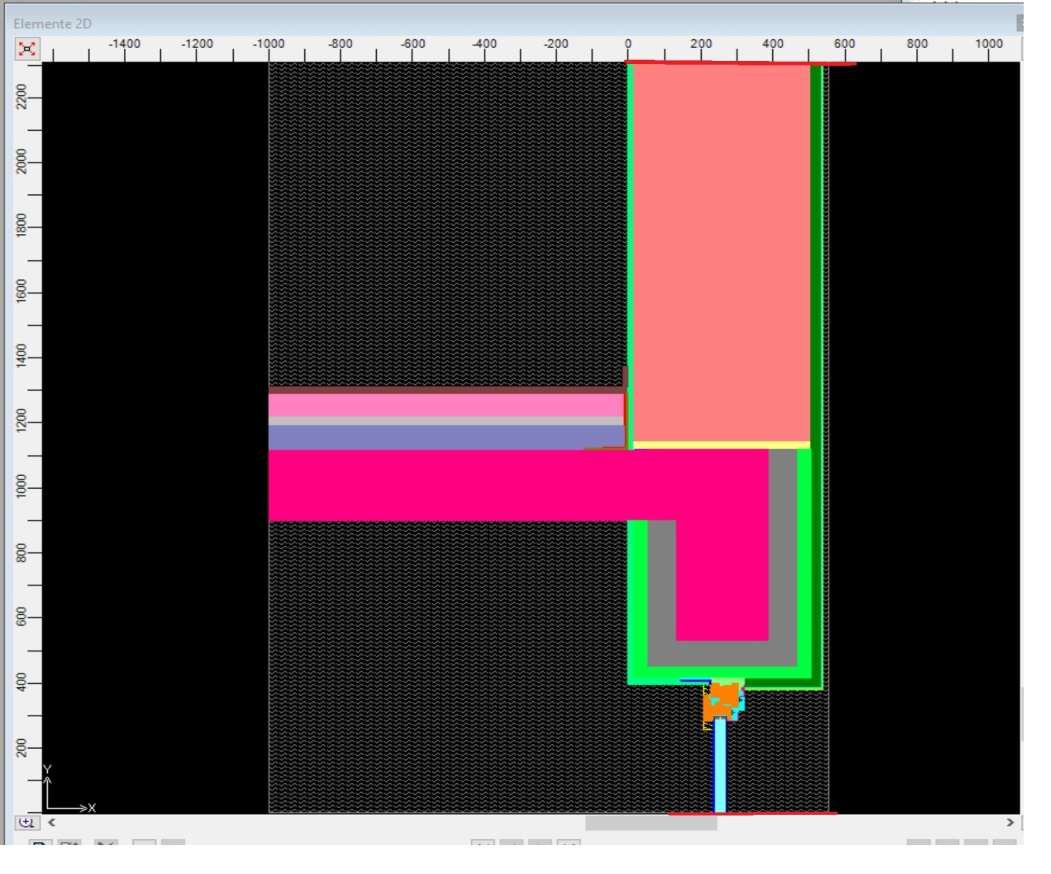Select the large salmon wall element
Viewport: 1051px width, 874px height.
pos(721,250)
